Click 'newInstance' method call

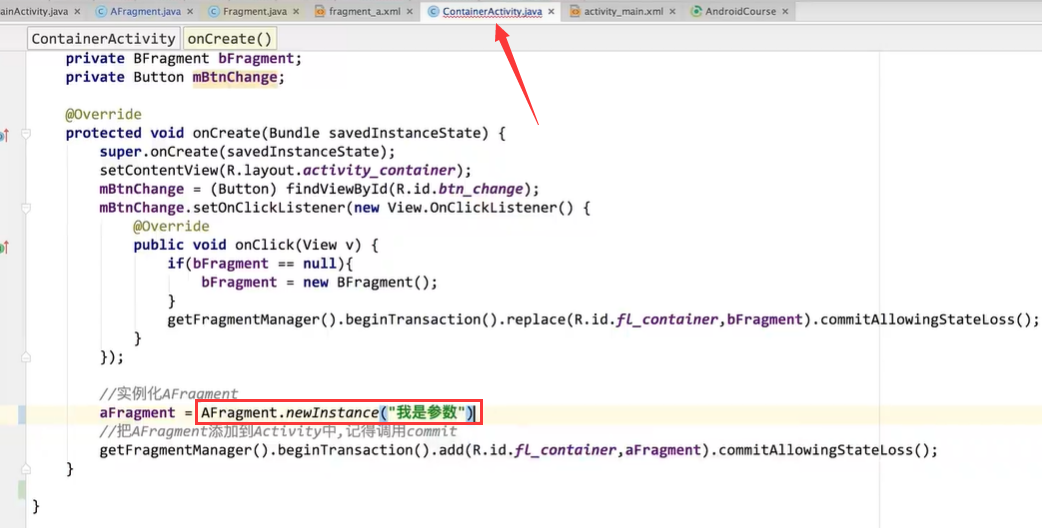point(332,413)
